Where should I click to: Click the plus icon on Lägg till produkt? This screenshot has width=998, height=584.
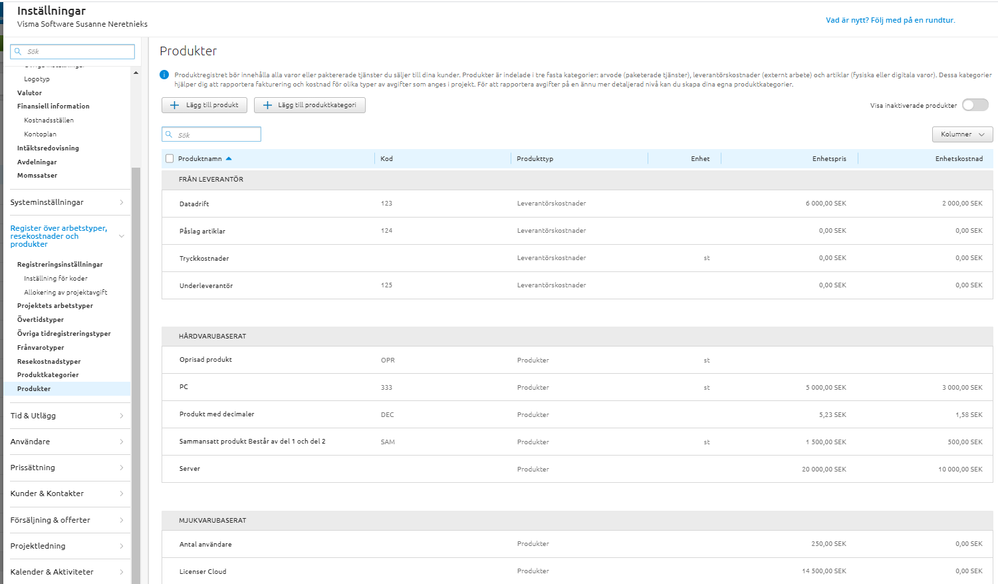(x=175, y=105)
